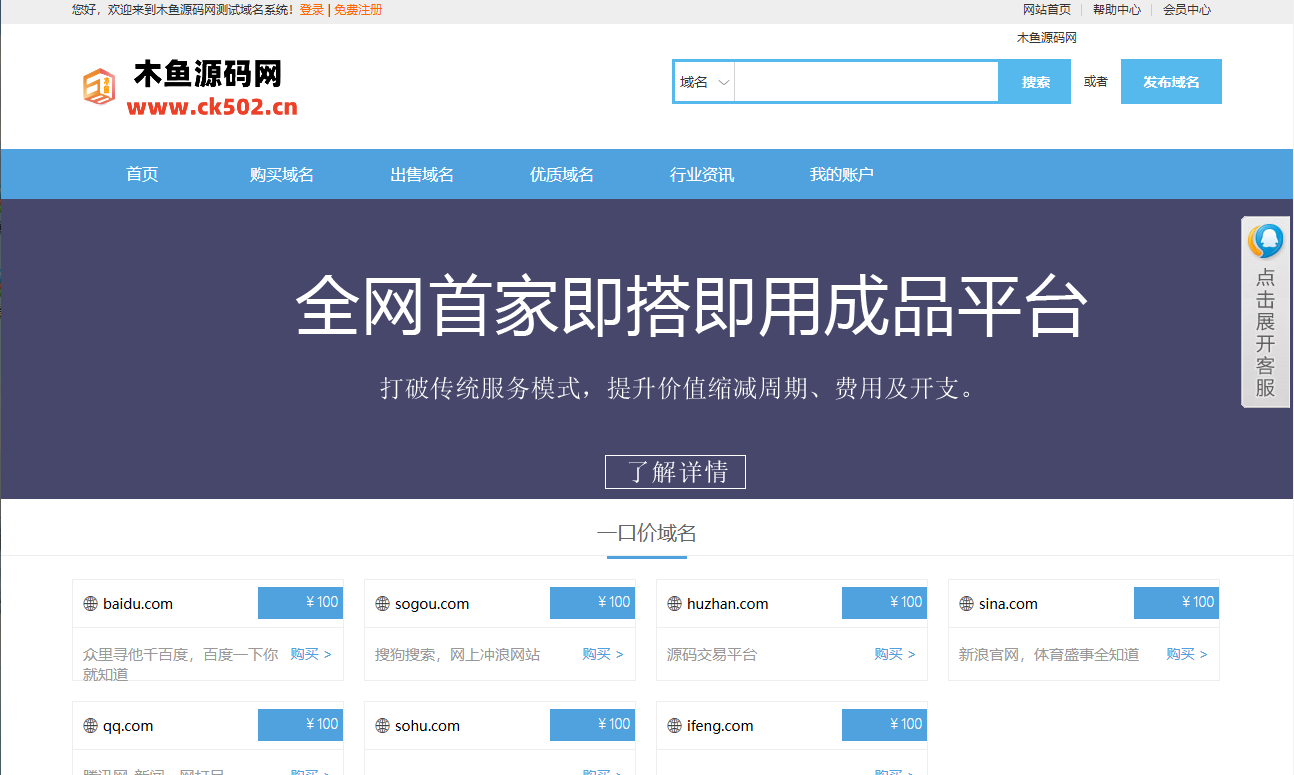Focus the domain search input field
The width and height of the screenshot is (1294, 775).
[x=866, y=82]
